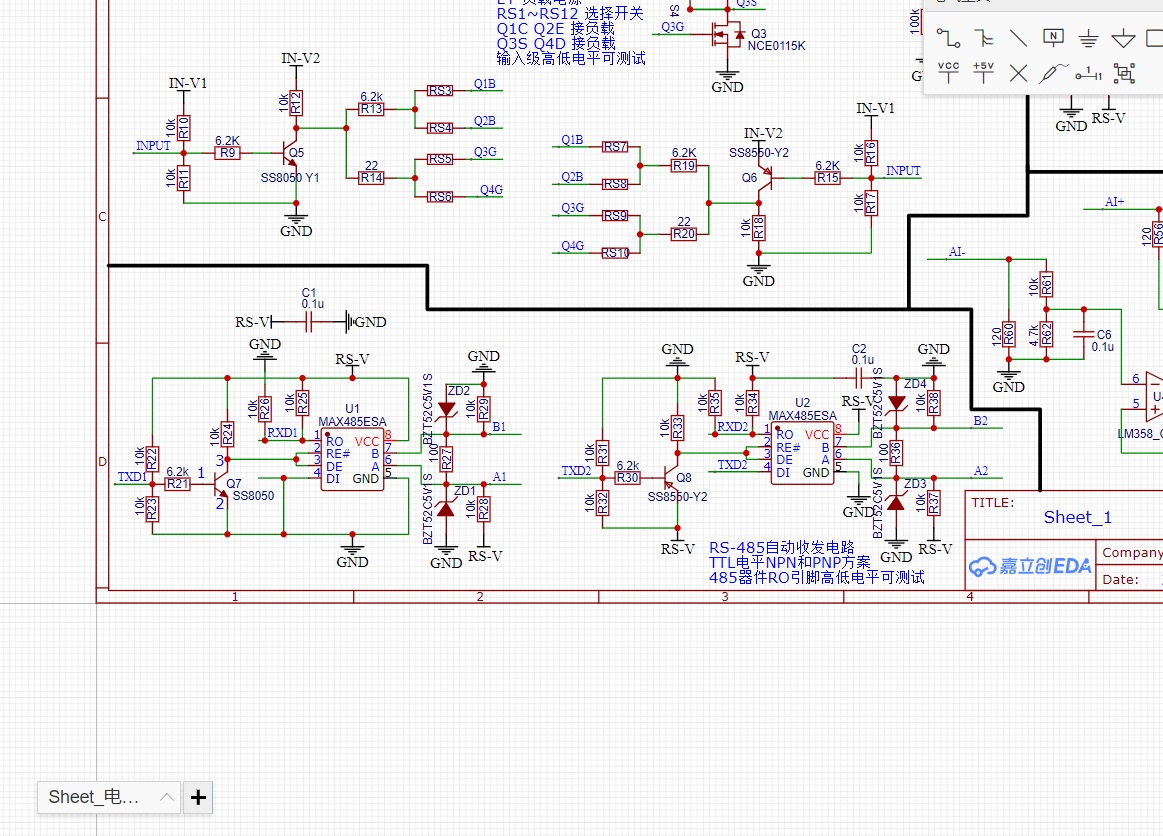Select the AI+ net label
1163x836 pixels.
coord(1115,202)
